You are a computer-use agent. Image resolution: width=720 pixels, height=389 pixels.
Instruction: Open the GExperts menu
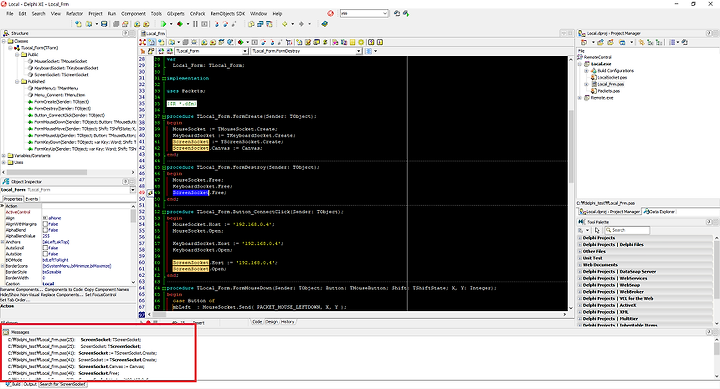click(175, 14)
